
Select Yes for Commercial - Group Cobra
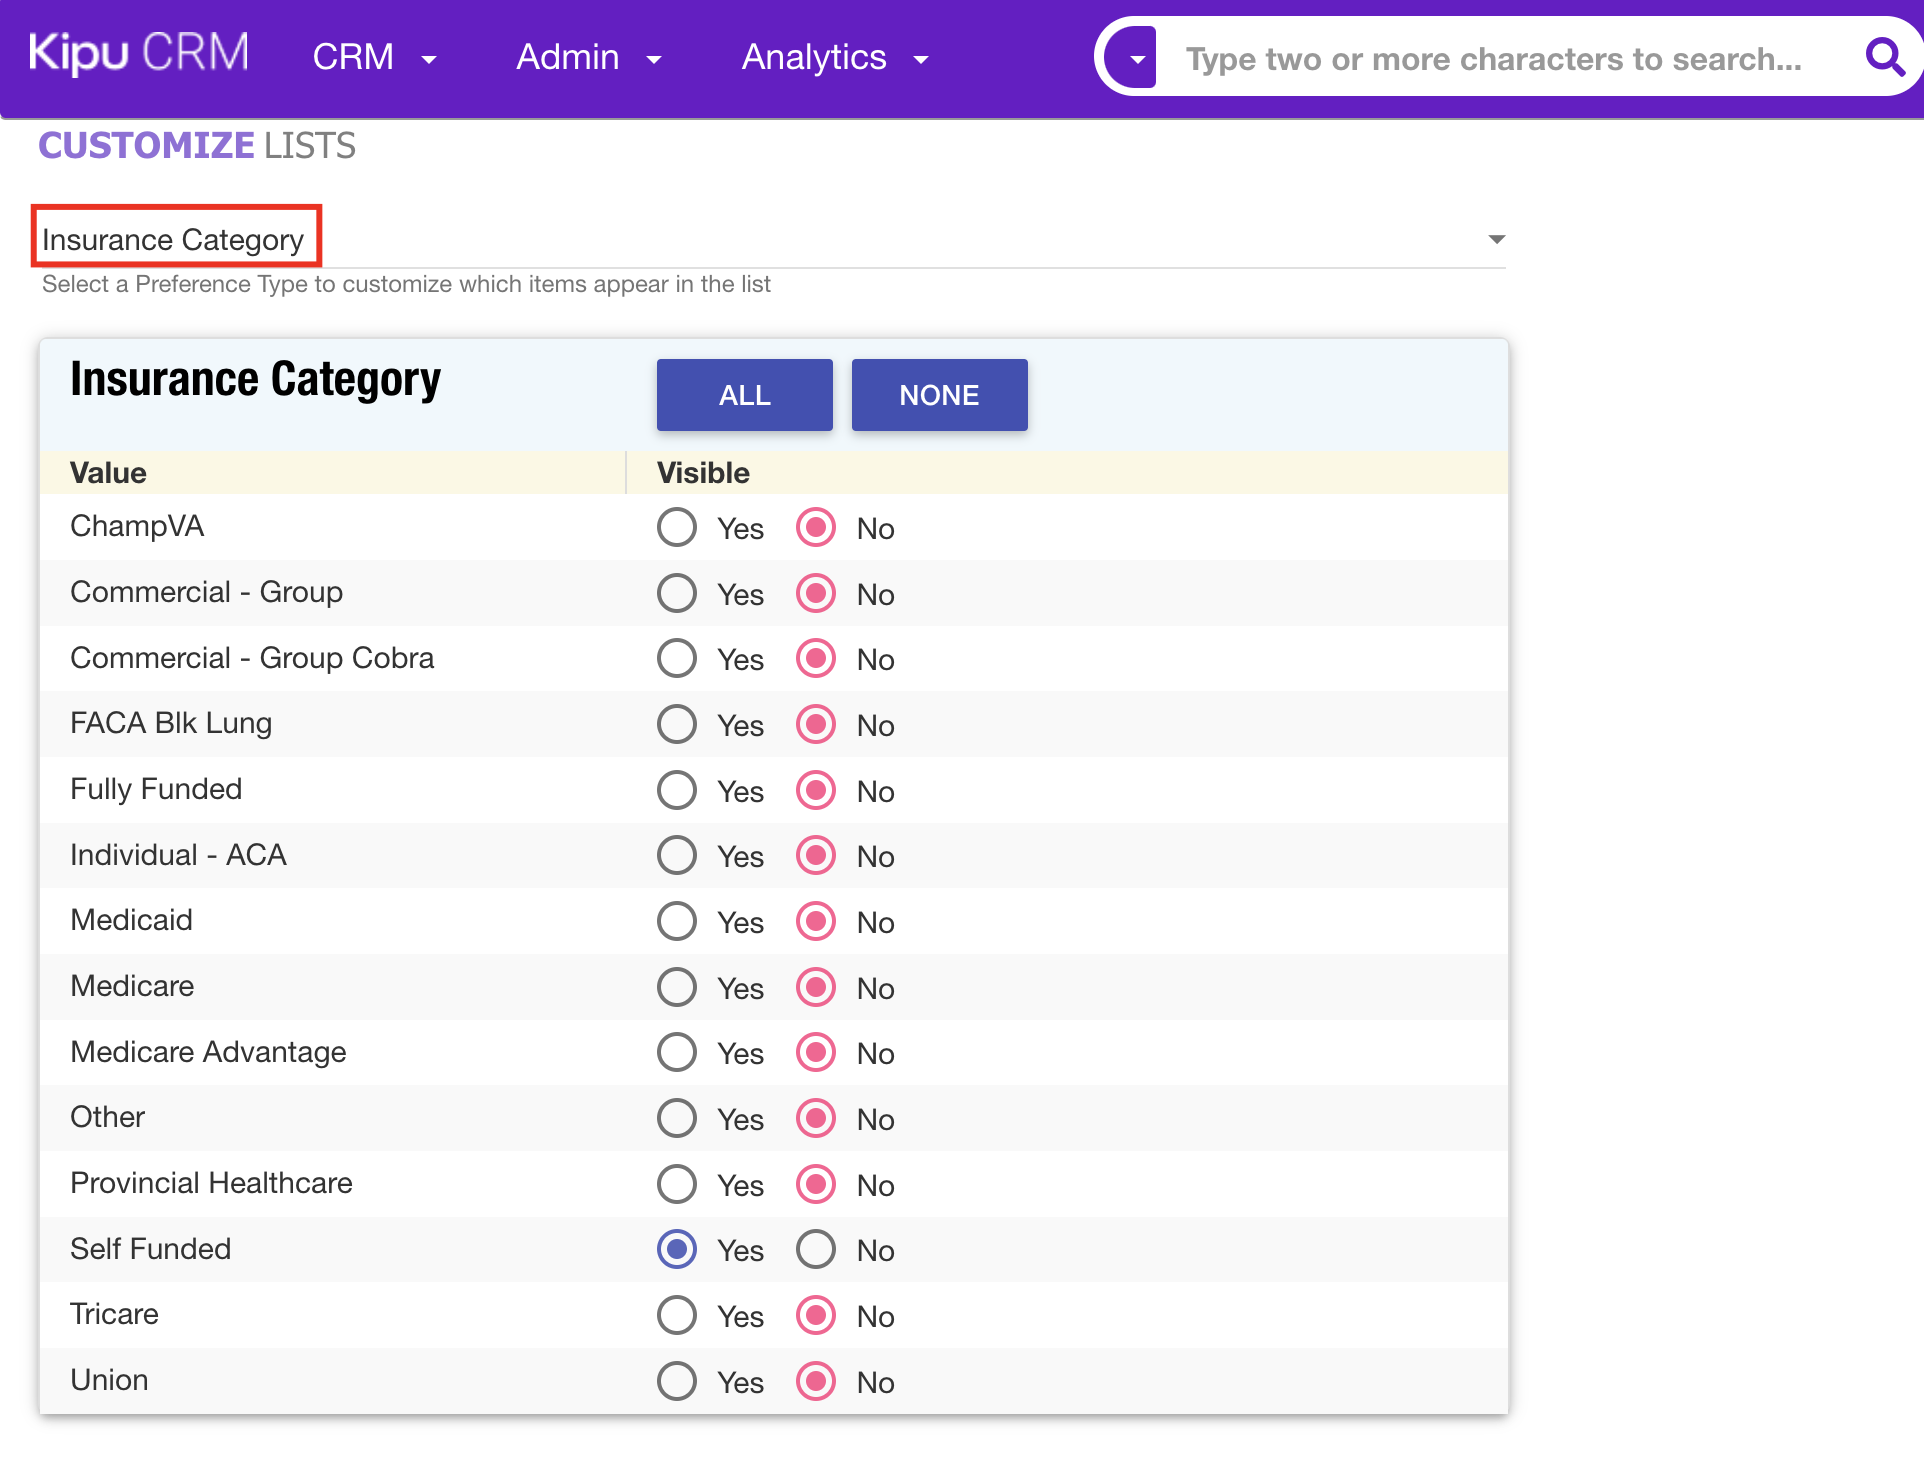[x=677, y=658]
